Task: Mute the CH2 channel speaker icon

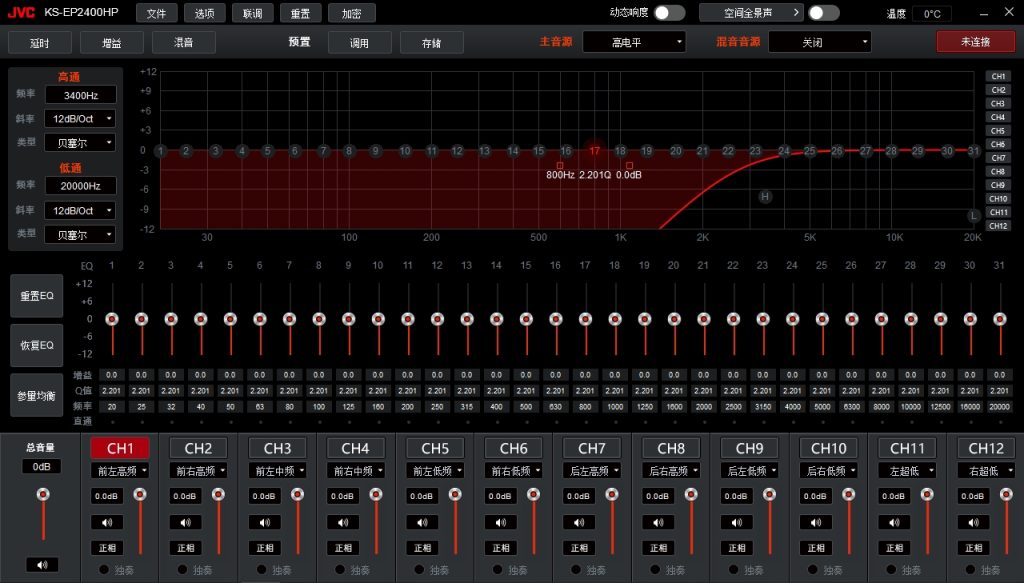Action: (185, 522)
